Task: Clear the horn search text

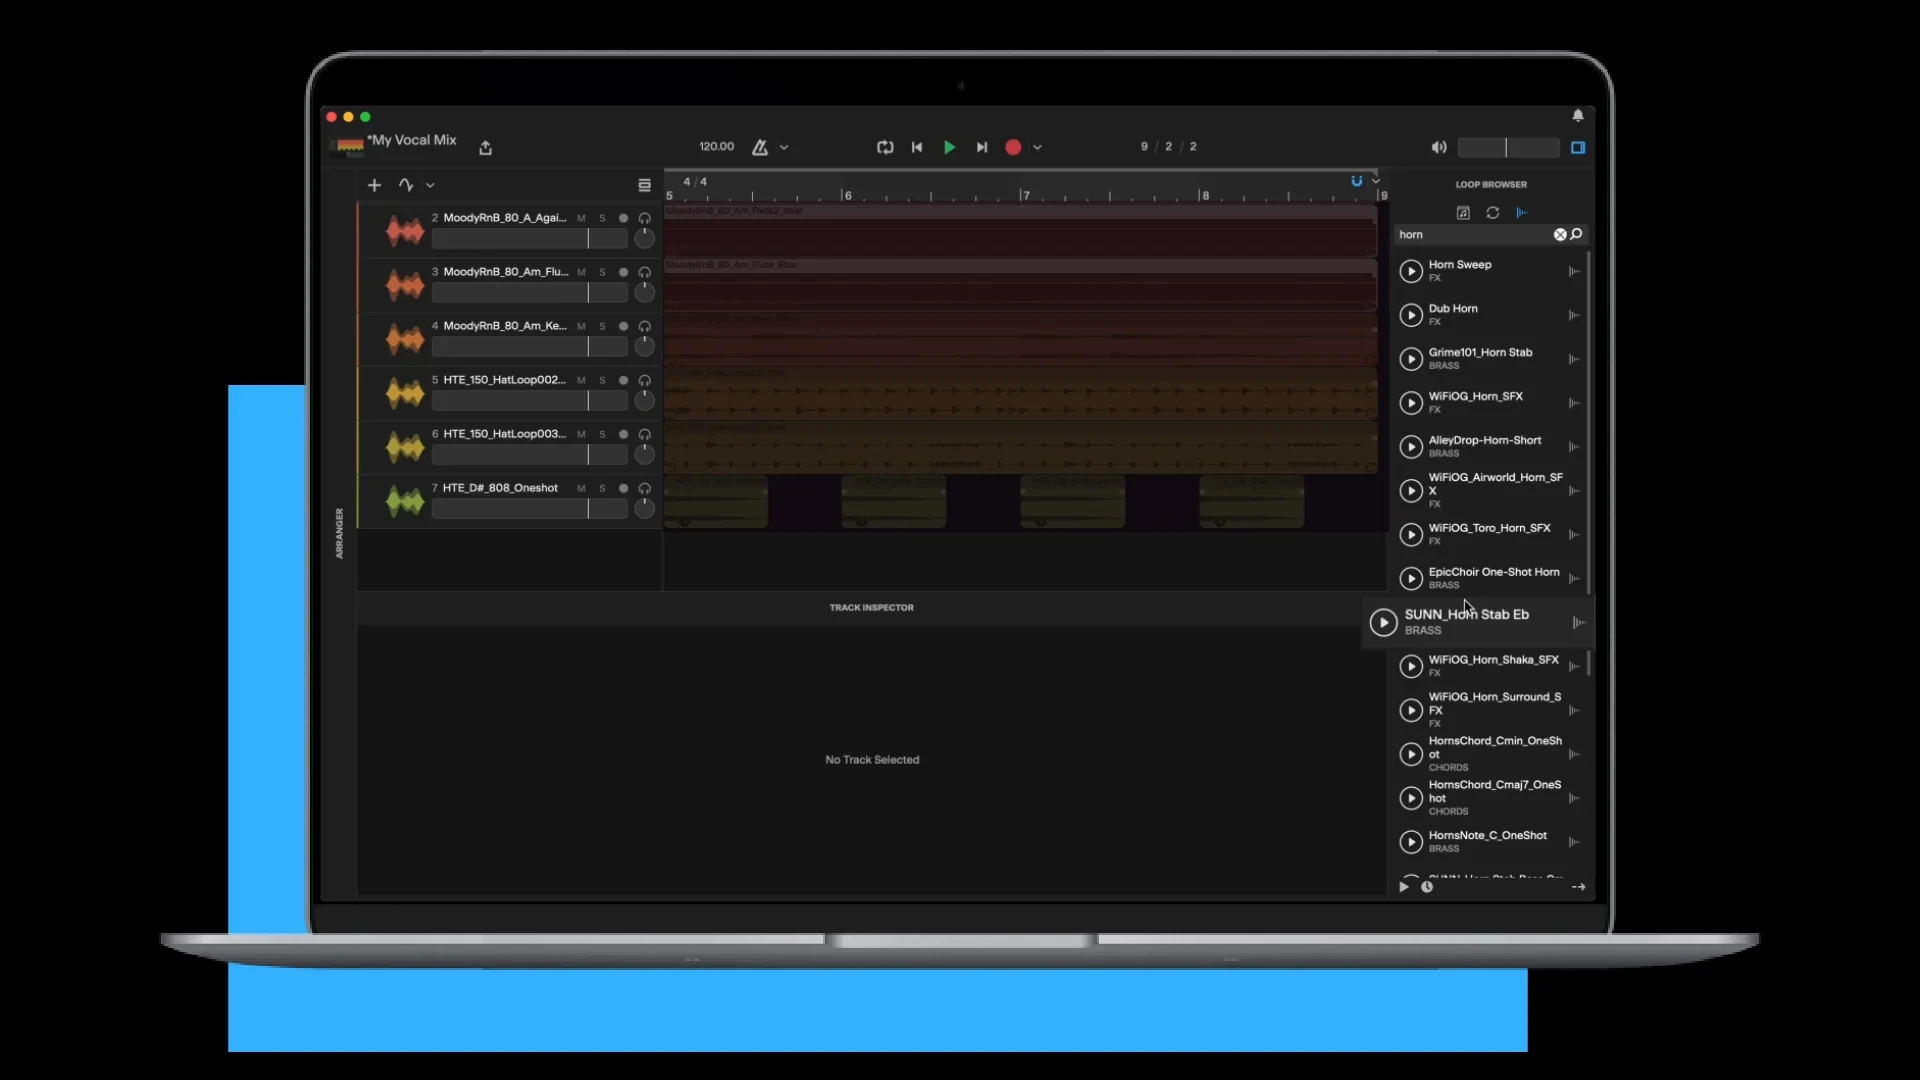Action: tap(1560, 234)
